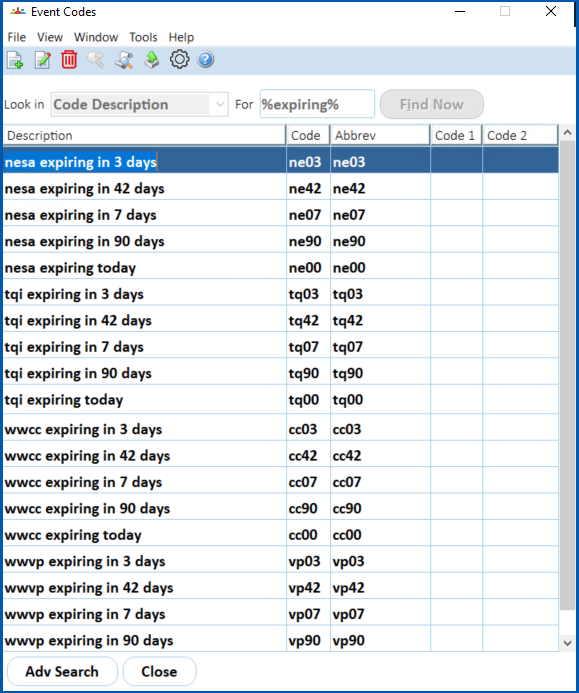Sort by the Abbrev column header
The height and width of the screenshot is (693, 579).
click(x=380, y=135)
